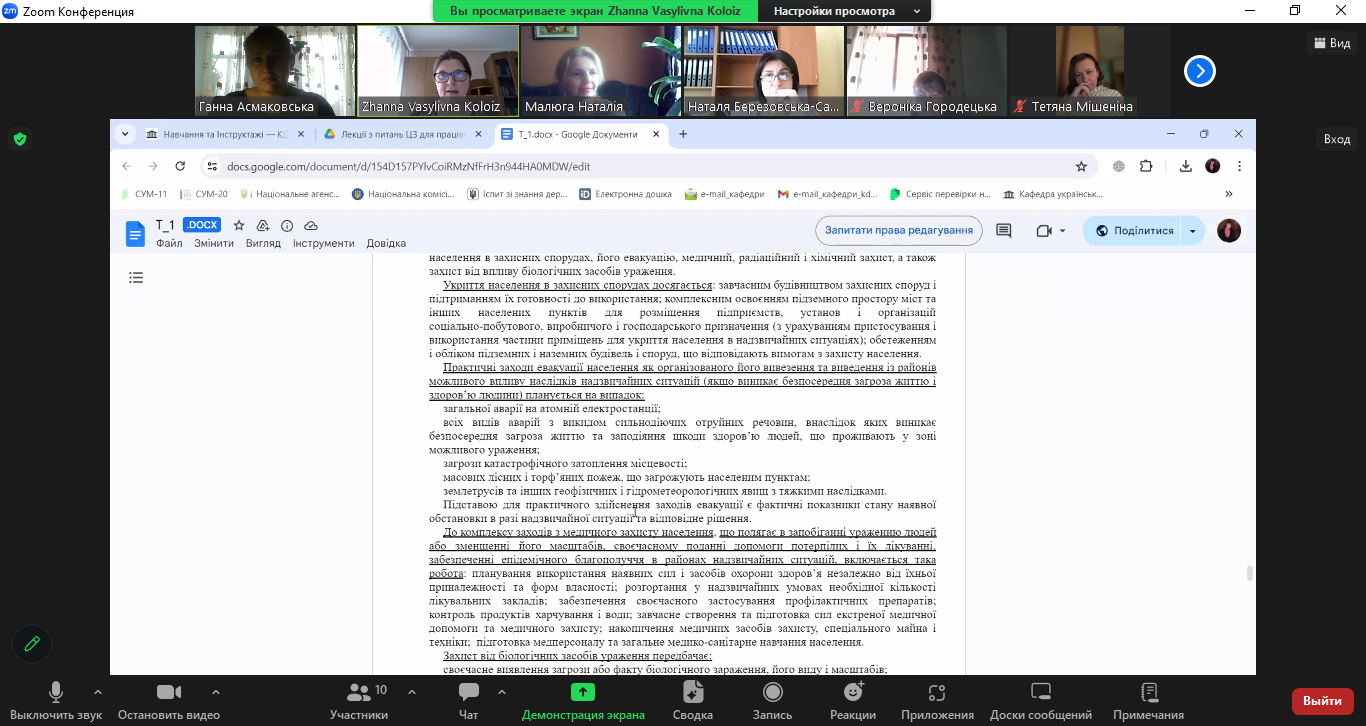This screenshot has height=726, width=1366.
Task: Expand audio options arrow beside microphone
Action: pos(98,691)
